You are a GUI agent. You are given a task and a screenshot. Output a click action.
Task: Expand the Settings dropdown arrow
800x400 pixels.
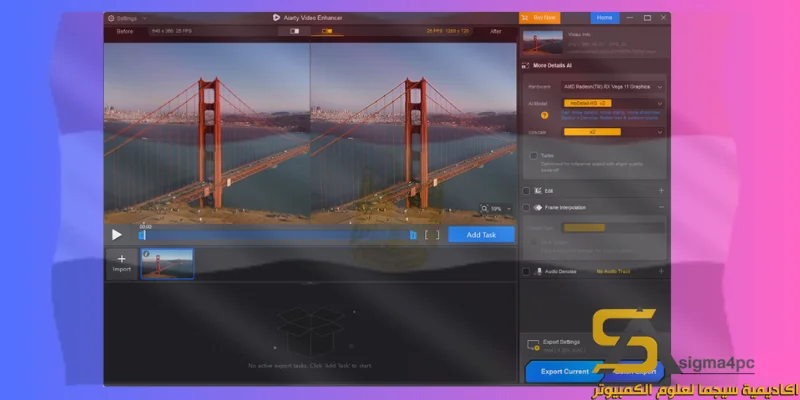(144, 18)
